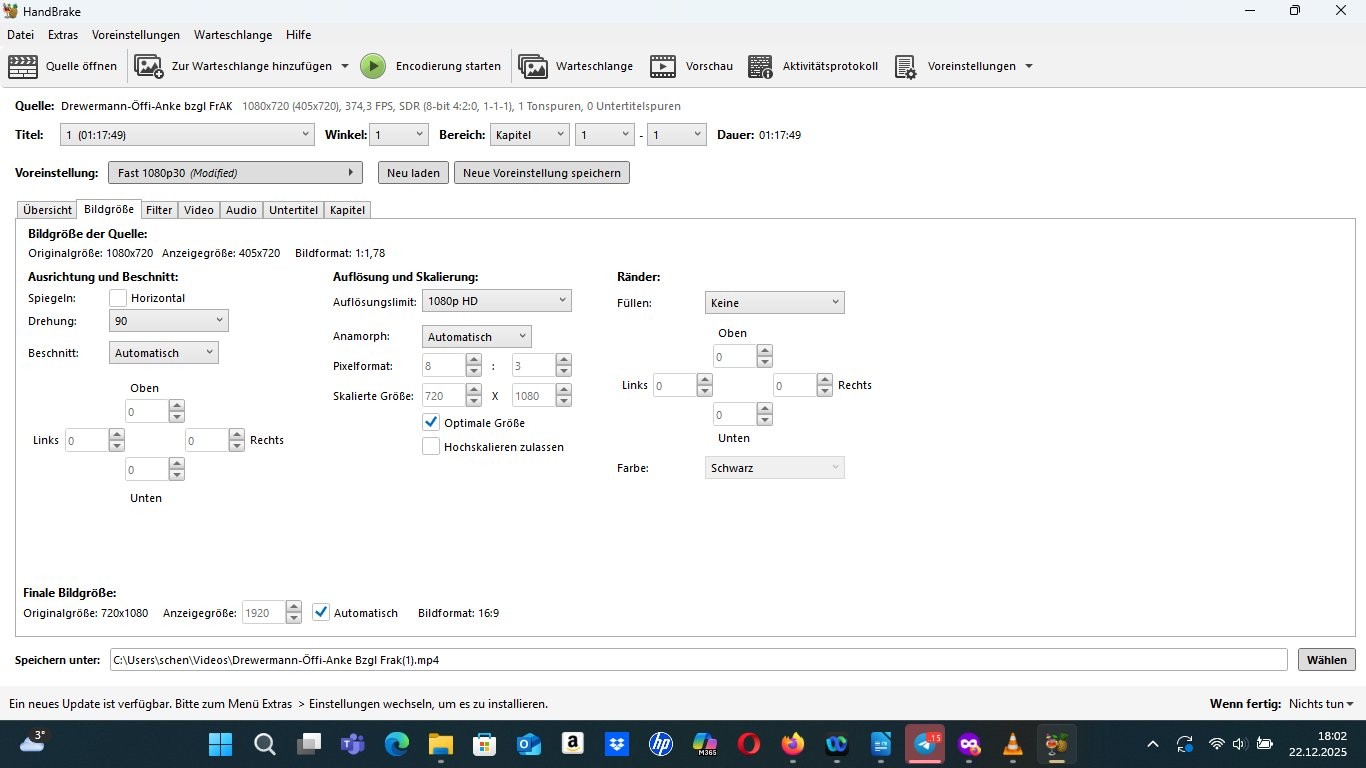Click the Voreinstellungen toolbar gear icon
1366x768 pixels.
(x=905, y=67)
